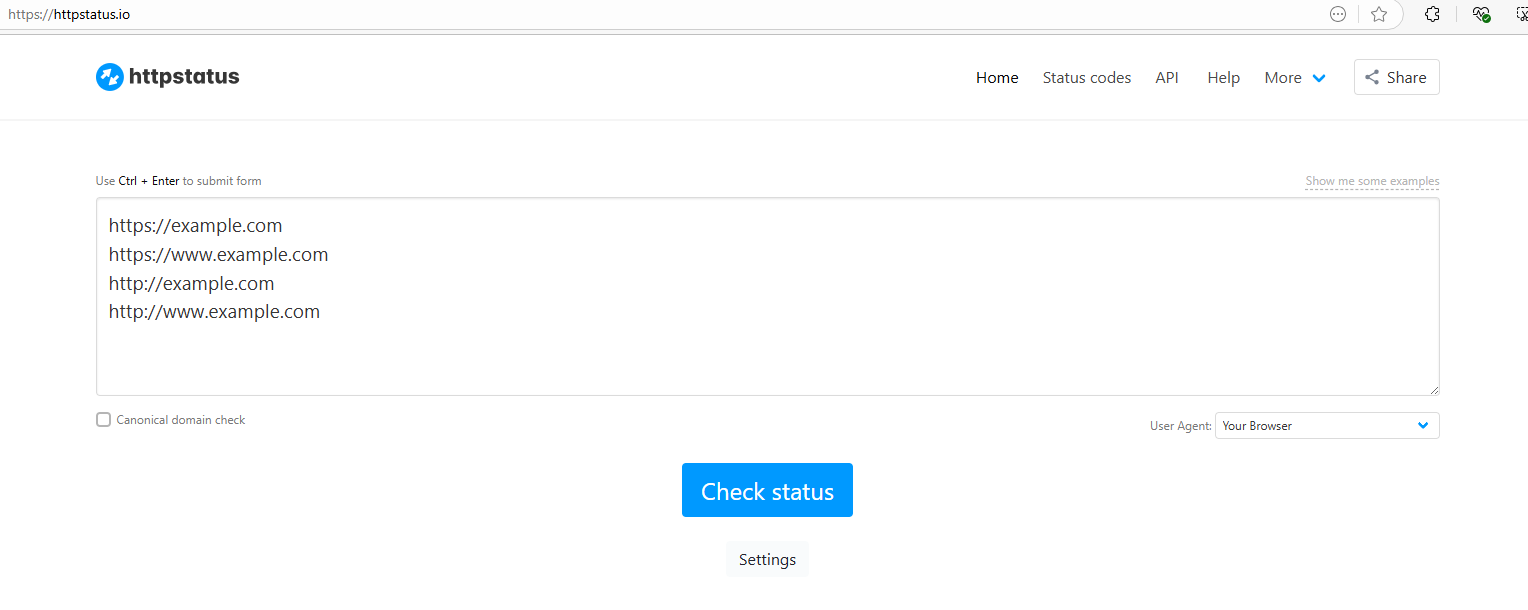The image size is (1528, 610).
Task: Select the Home navigation item
Action: [x=997, y=78]
